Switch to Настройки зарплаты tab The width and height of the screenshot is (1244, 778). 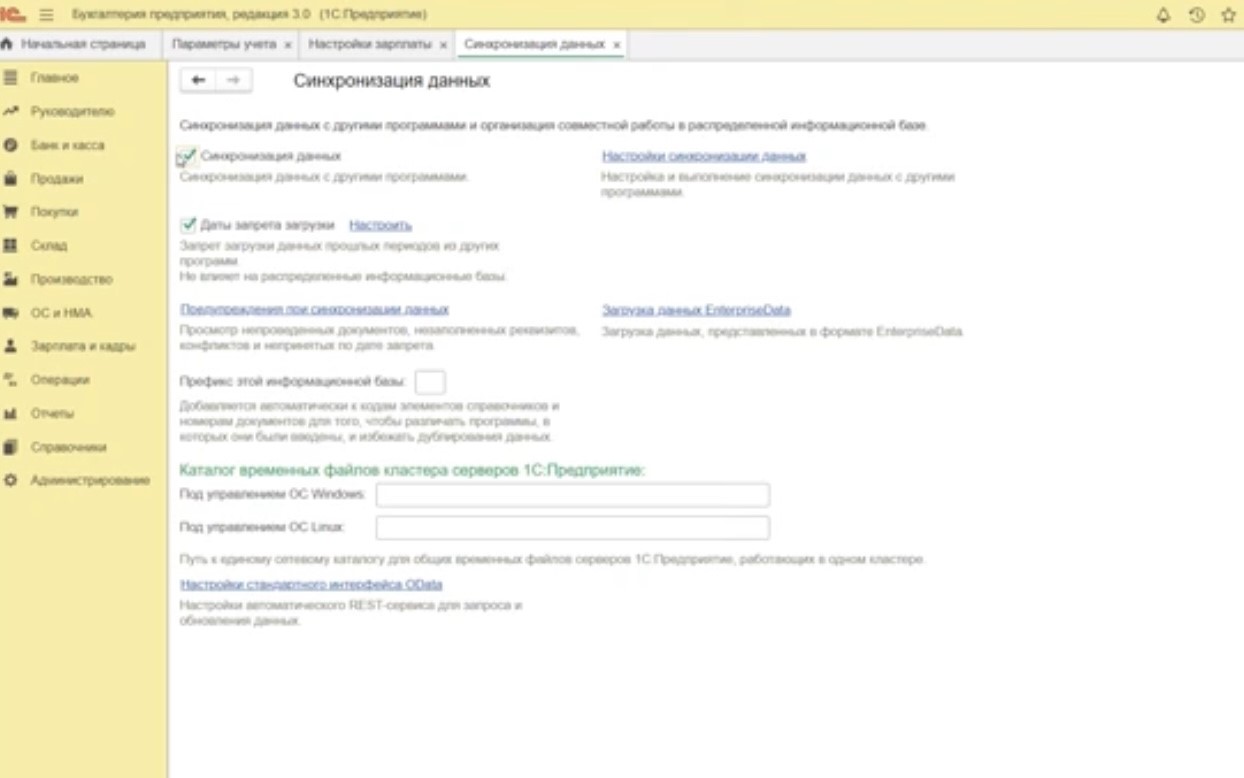[x=369, y=45]
